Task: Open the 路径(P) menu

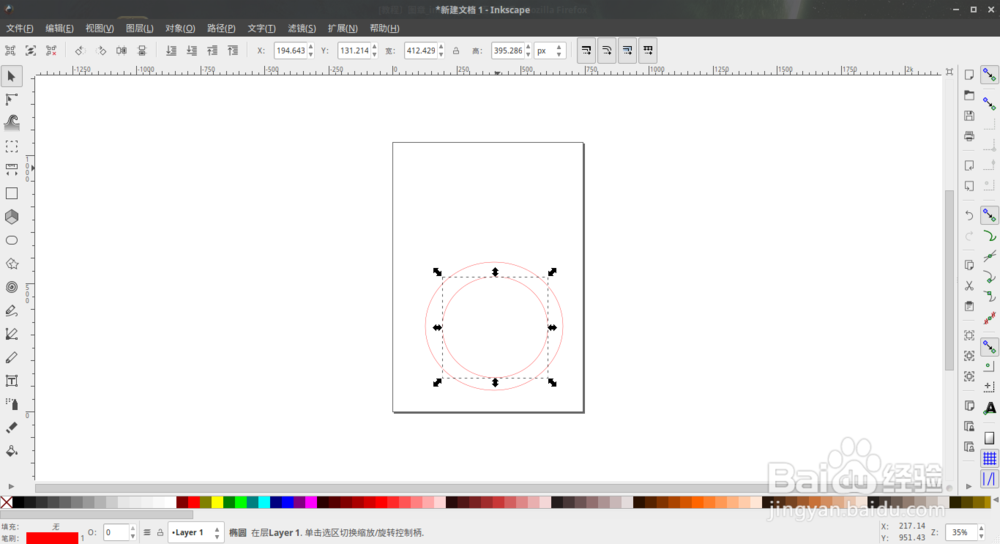Action: coord(221,28)
